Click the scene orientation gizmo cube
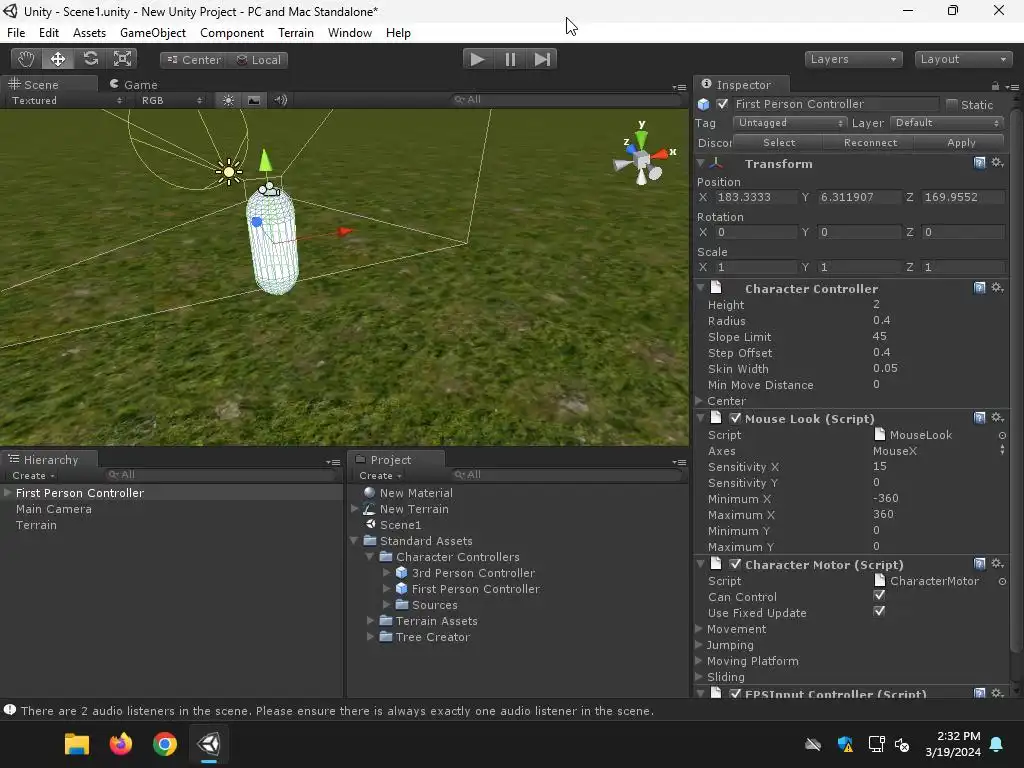This screenshot has width=1024, height=768. [x=641, y=159]
